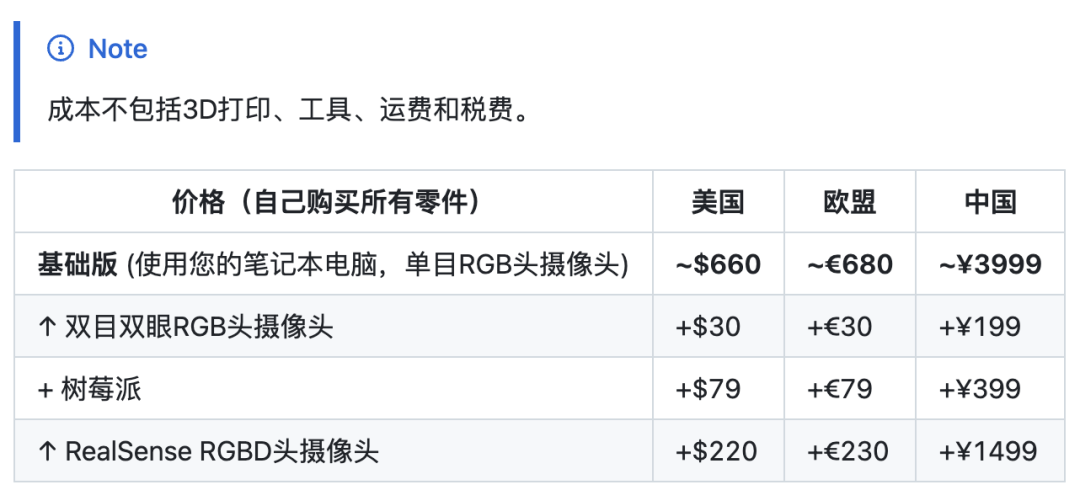This screenshot has height=490, width=1080.
Task: Click the up arrow before RealSense RGBD
Action: 47,451
